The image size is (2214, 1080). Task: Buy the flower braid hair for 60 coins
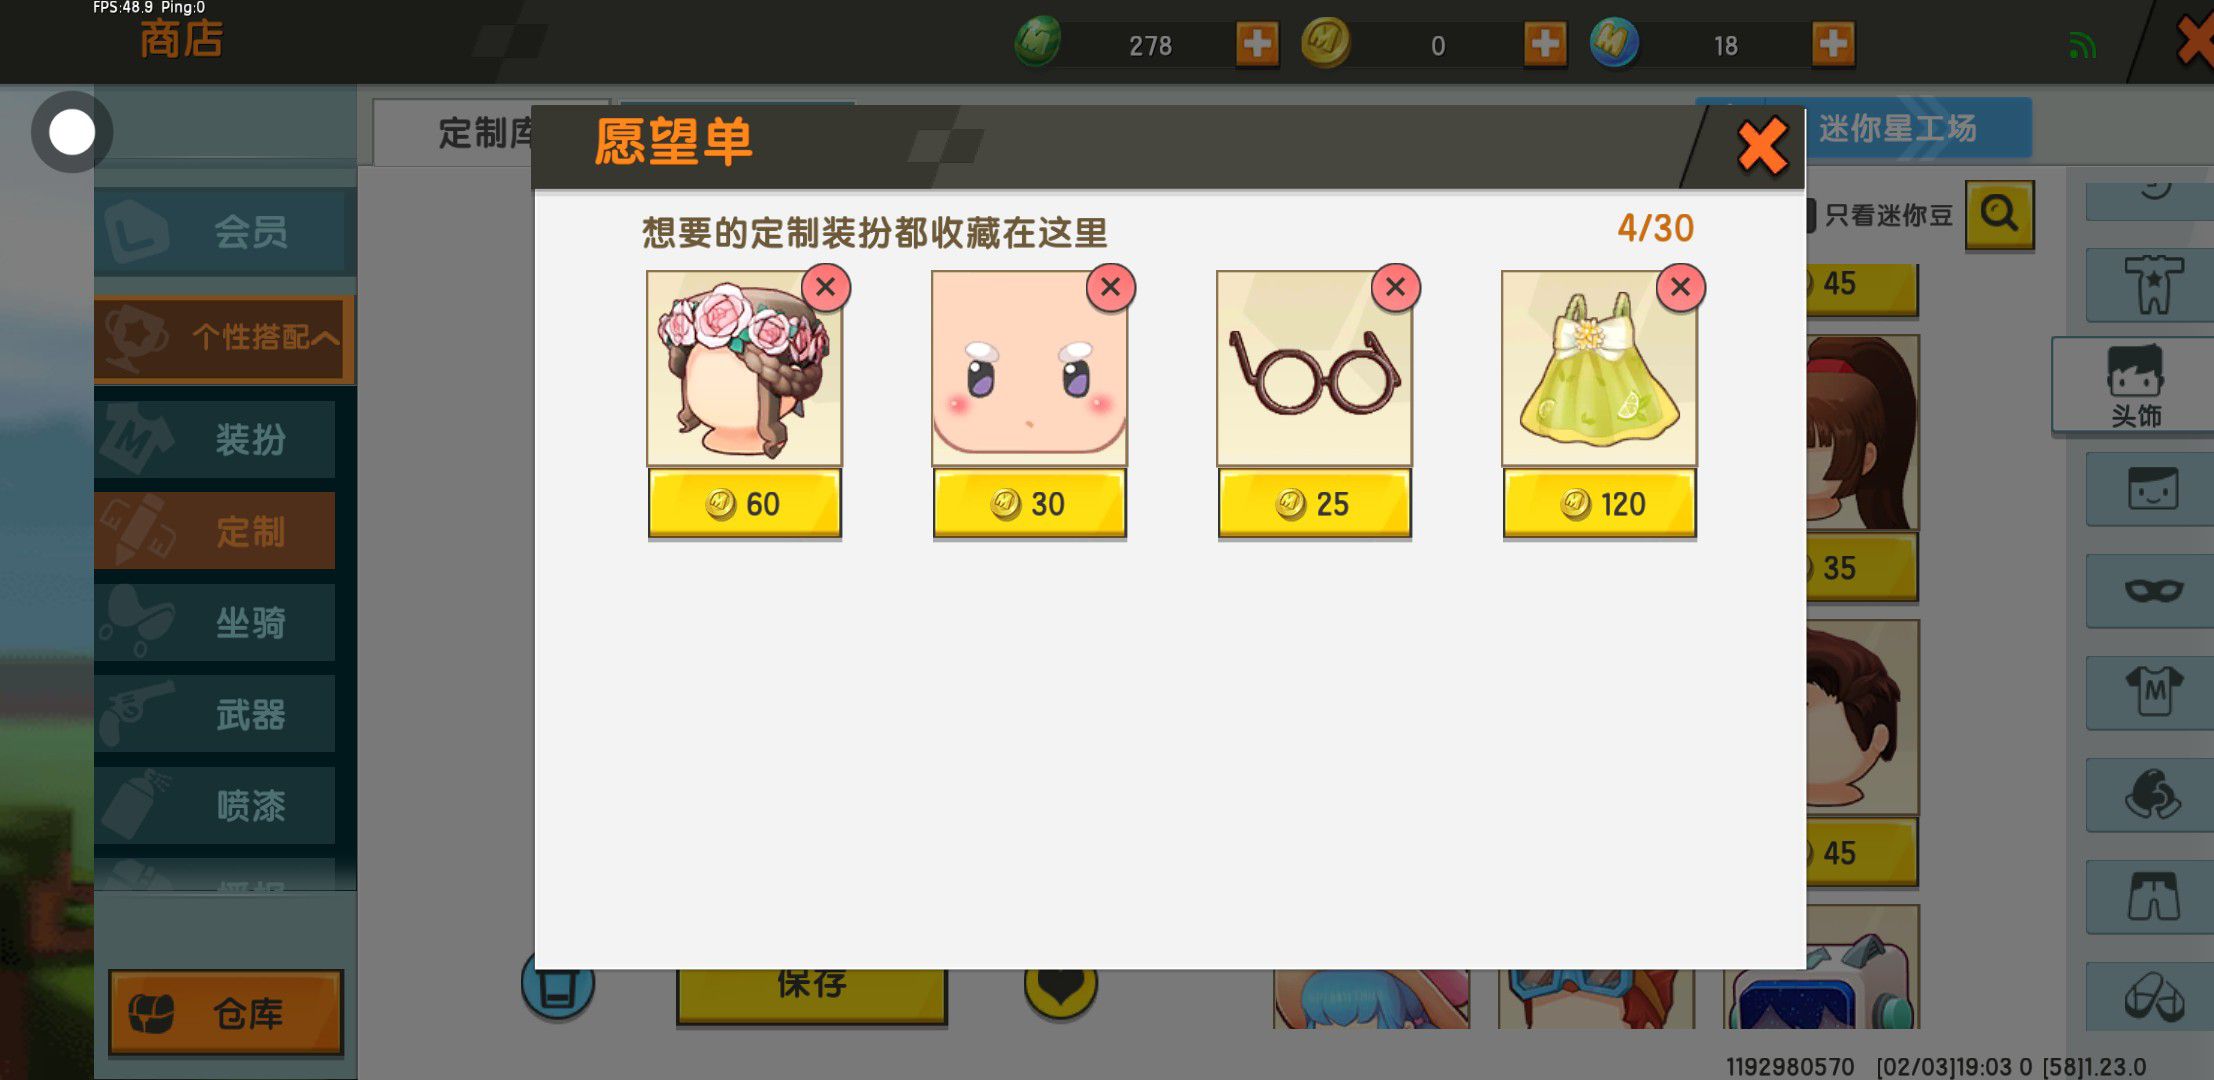tap(744, 504)
